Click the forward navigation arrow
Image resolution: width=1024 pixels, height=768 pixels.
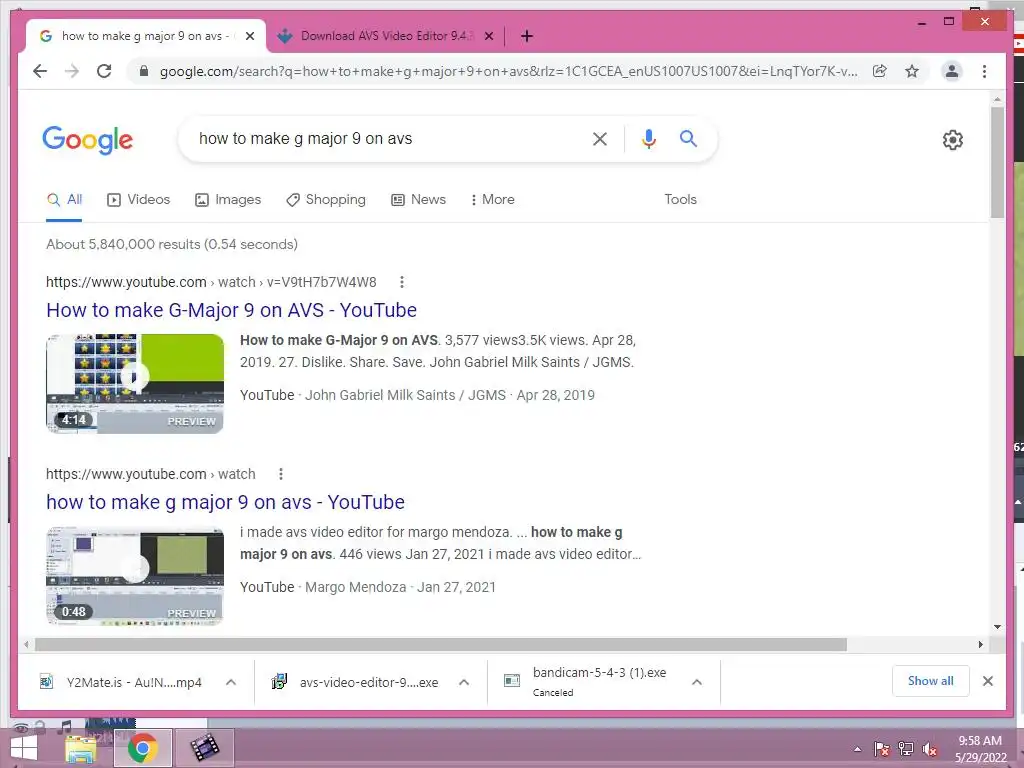[72, 71]
